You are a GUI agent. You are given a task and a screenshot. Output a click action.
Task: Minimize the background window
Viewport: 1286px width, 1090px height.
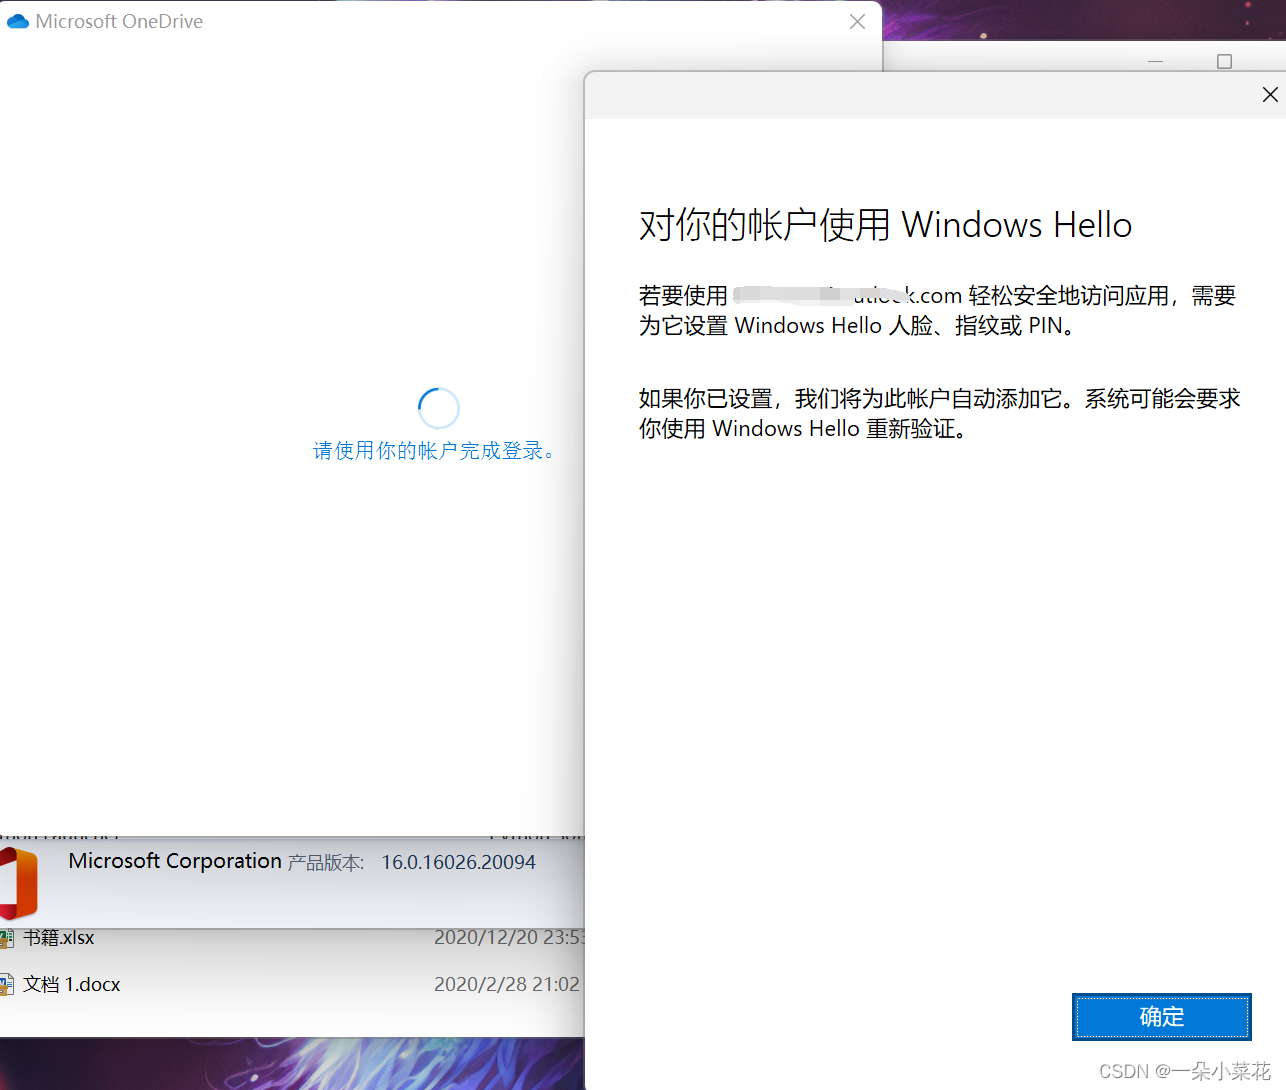coord(1155,62)
